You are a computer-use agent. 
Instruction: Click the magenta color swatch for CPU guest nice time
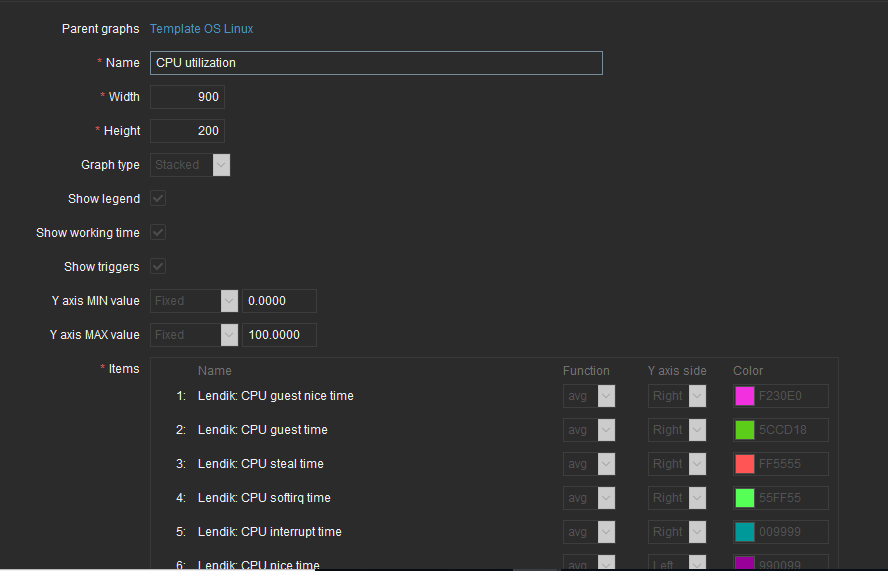pyautogui.click(x=745, y=396)
